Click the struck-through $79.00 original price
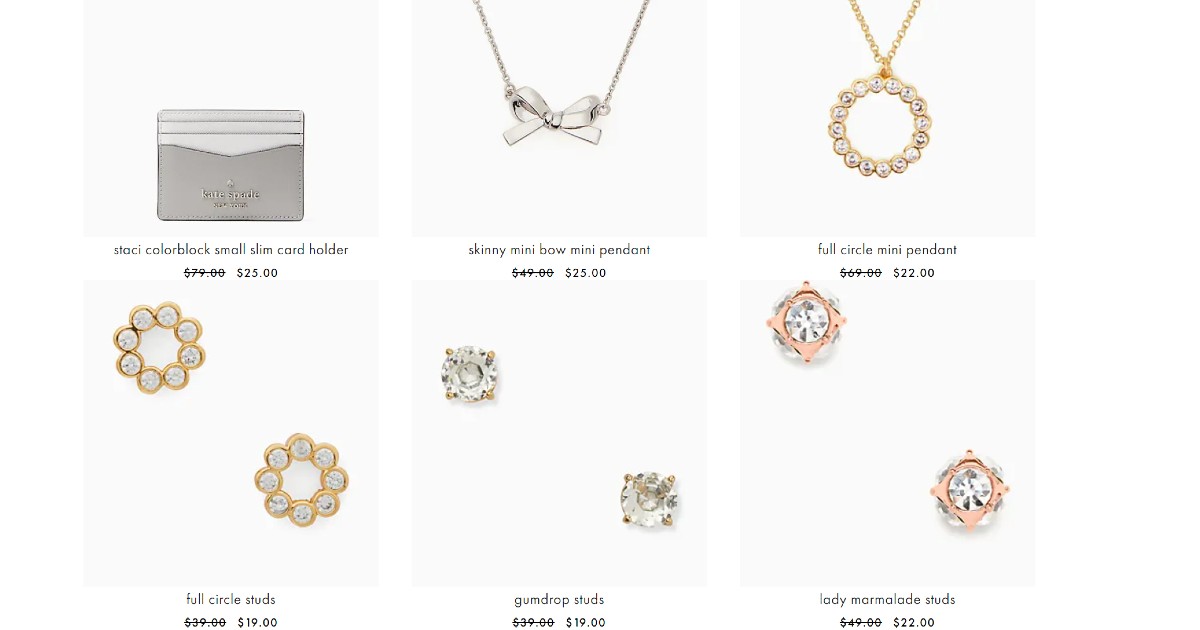 click(205, 273)
